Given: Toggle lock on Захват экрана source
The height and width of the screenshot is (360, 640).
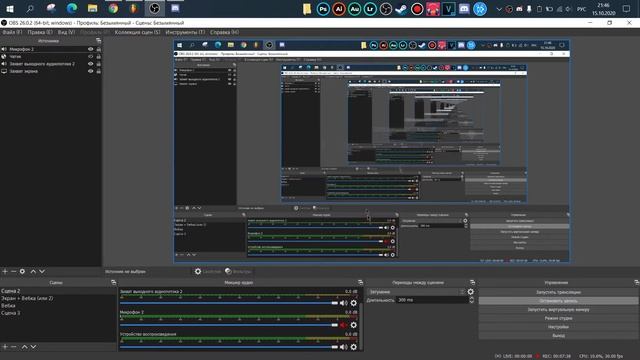Looking at the screenshot, I should (98, 71).
